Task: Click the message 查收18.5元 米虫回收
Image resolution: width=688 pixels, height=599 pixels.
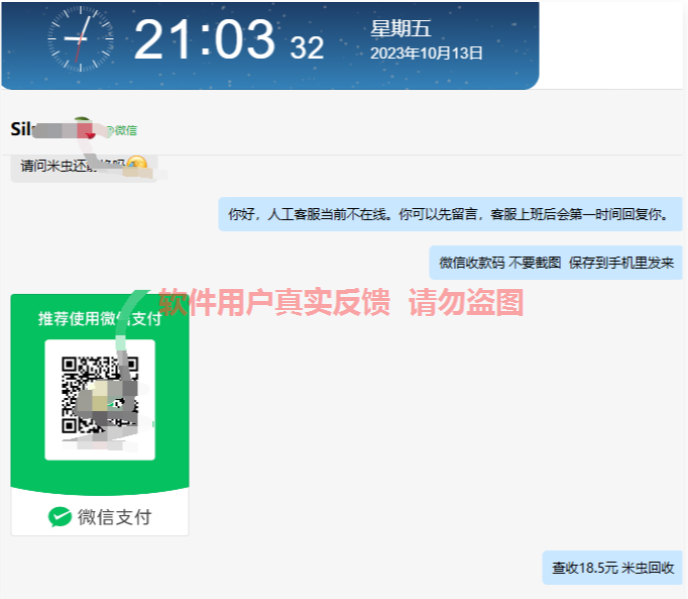Action: pyautogui.click(x=613, y=568)
